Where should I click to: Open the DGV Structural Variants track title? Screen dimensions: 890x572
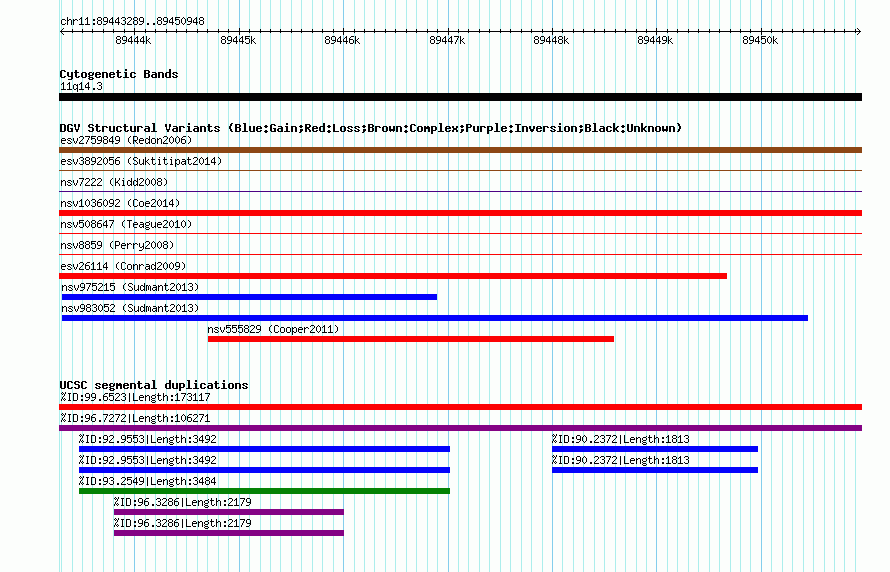click(371, 128)
